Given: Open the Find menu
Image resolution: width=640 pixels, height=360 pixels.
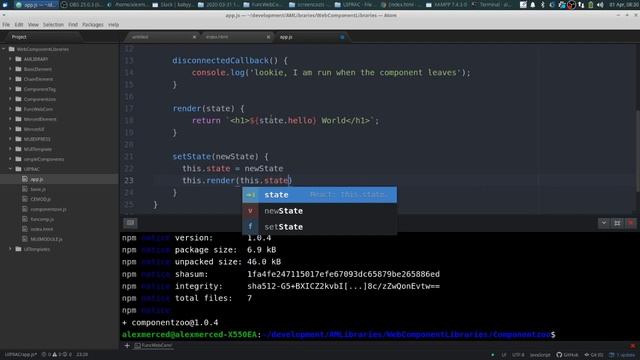Looking at the screenshot, I should (73, 25).
